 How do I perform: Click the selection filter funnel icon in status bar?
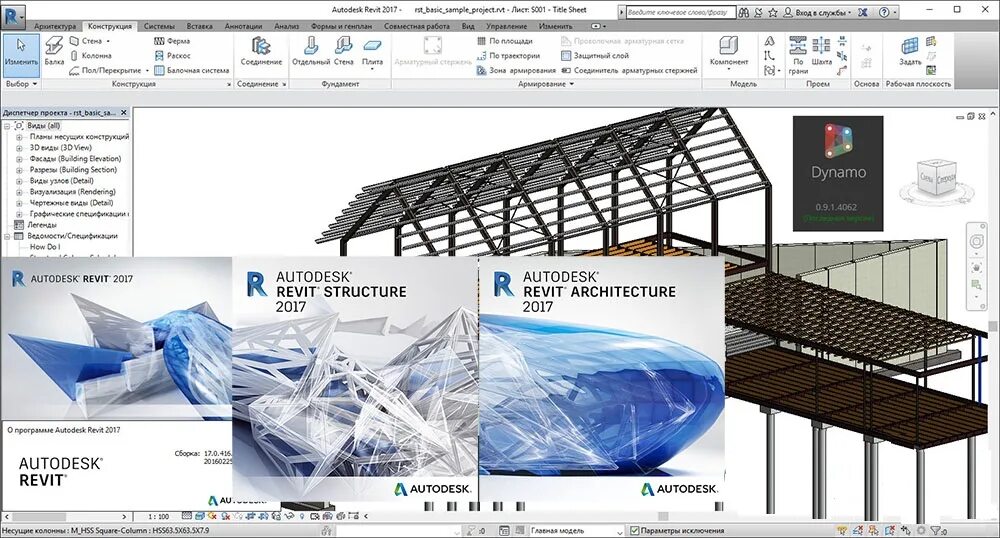(938, 530)
